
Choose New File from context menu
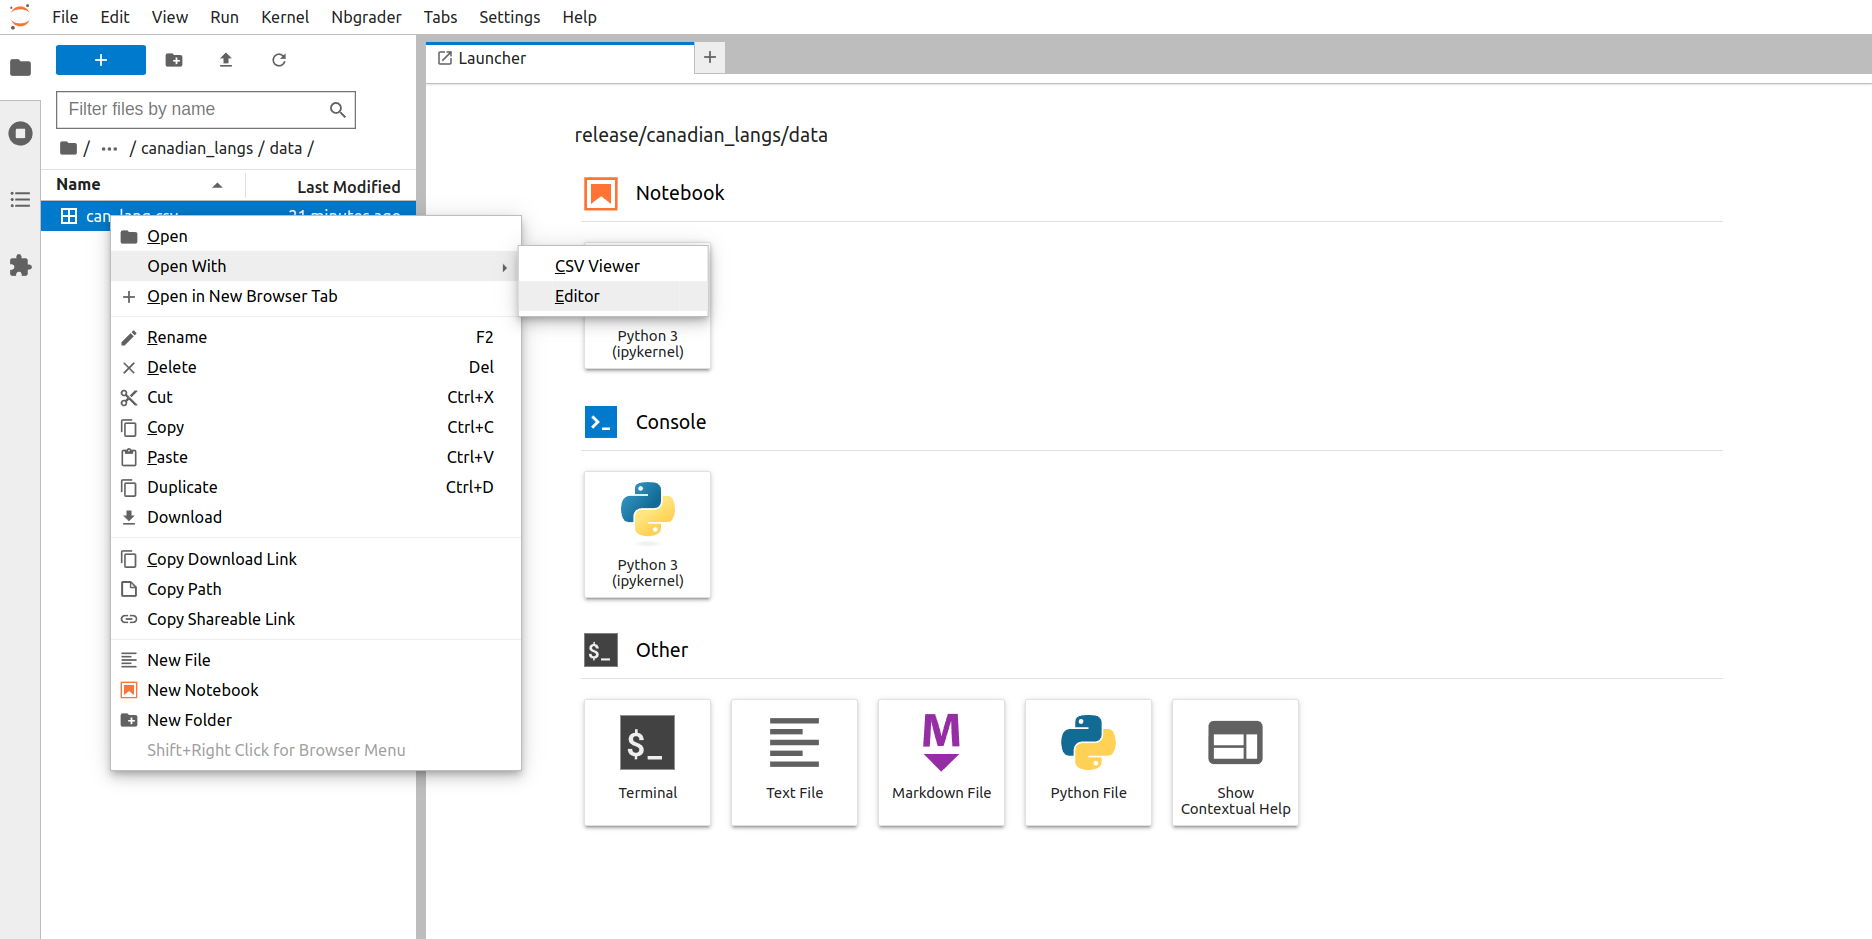(316, 660)
